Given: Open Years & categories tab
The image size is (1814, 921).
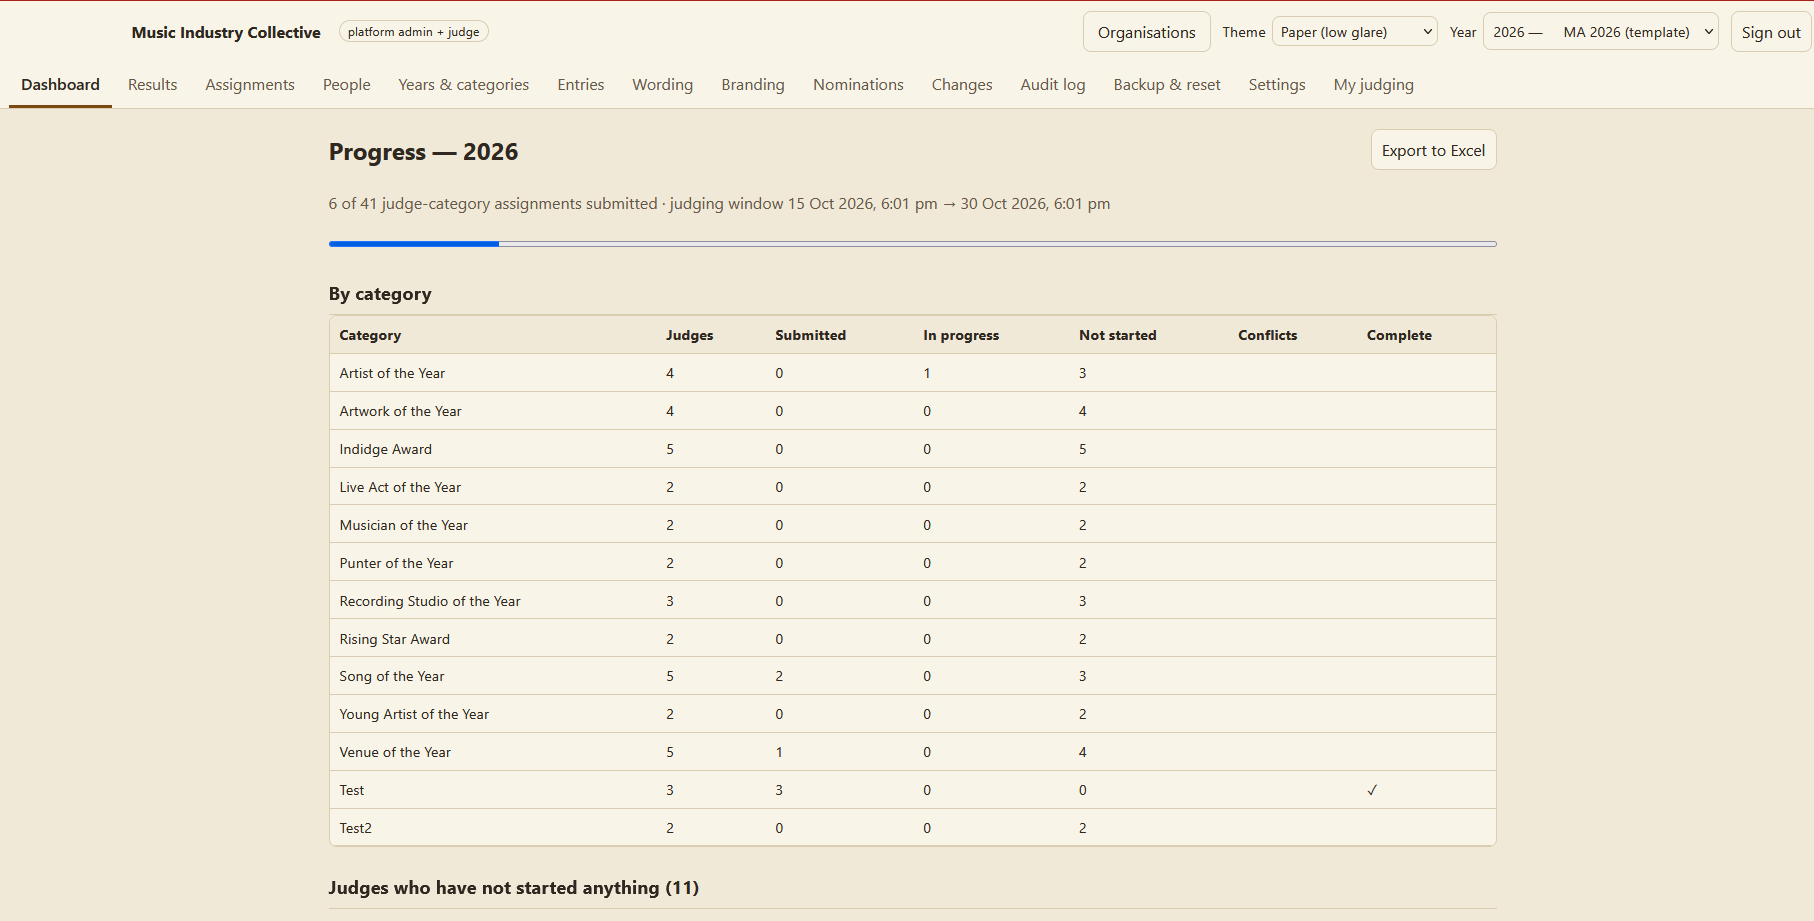Looking at the screenshot, I should [x=463, y=85].
